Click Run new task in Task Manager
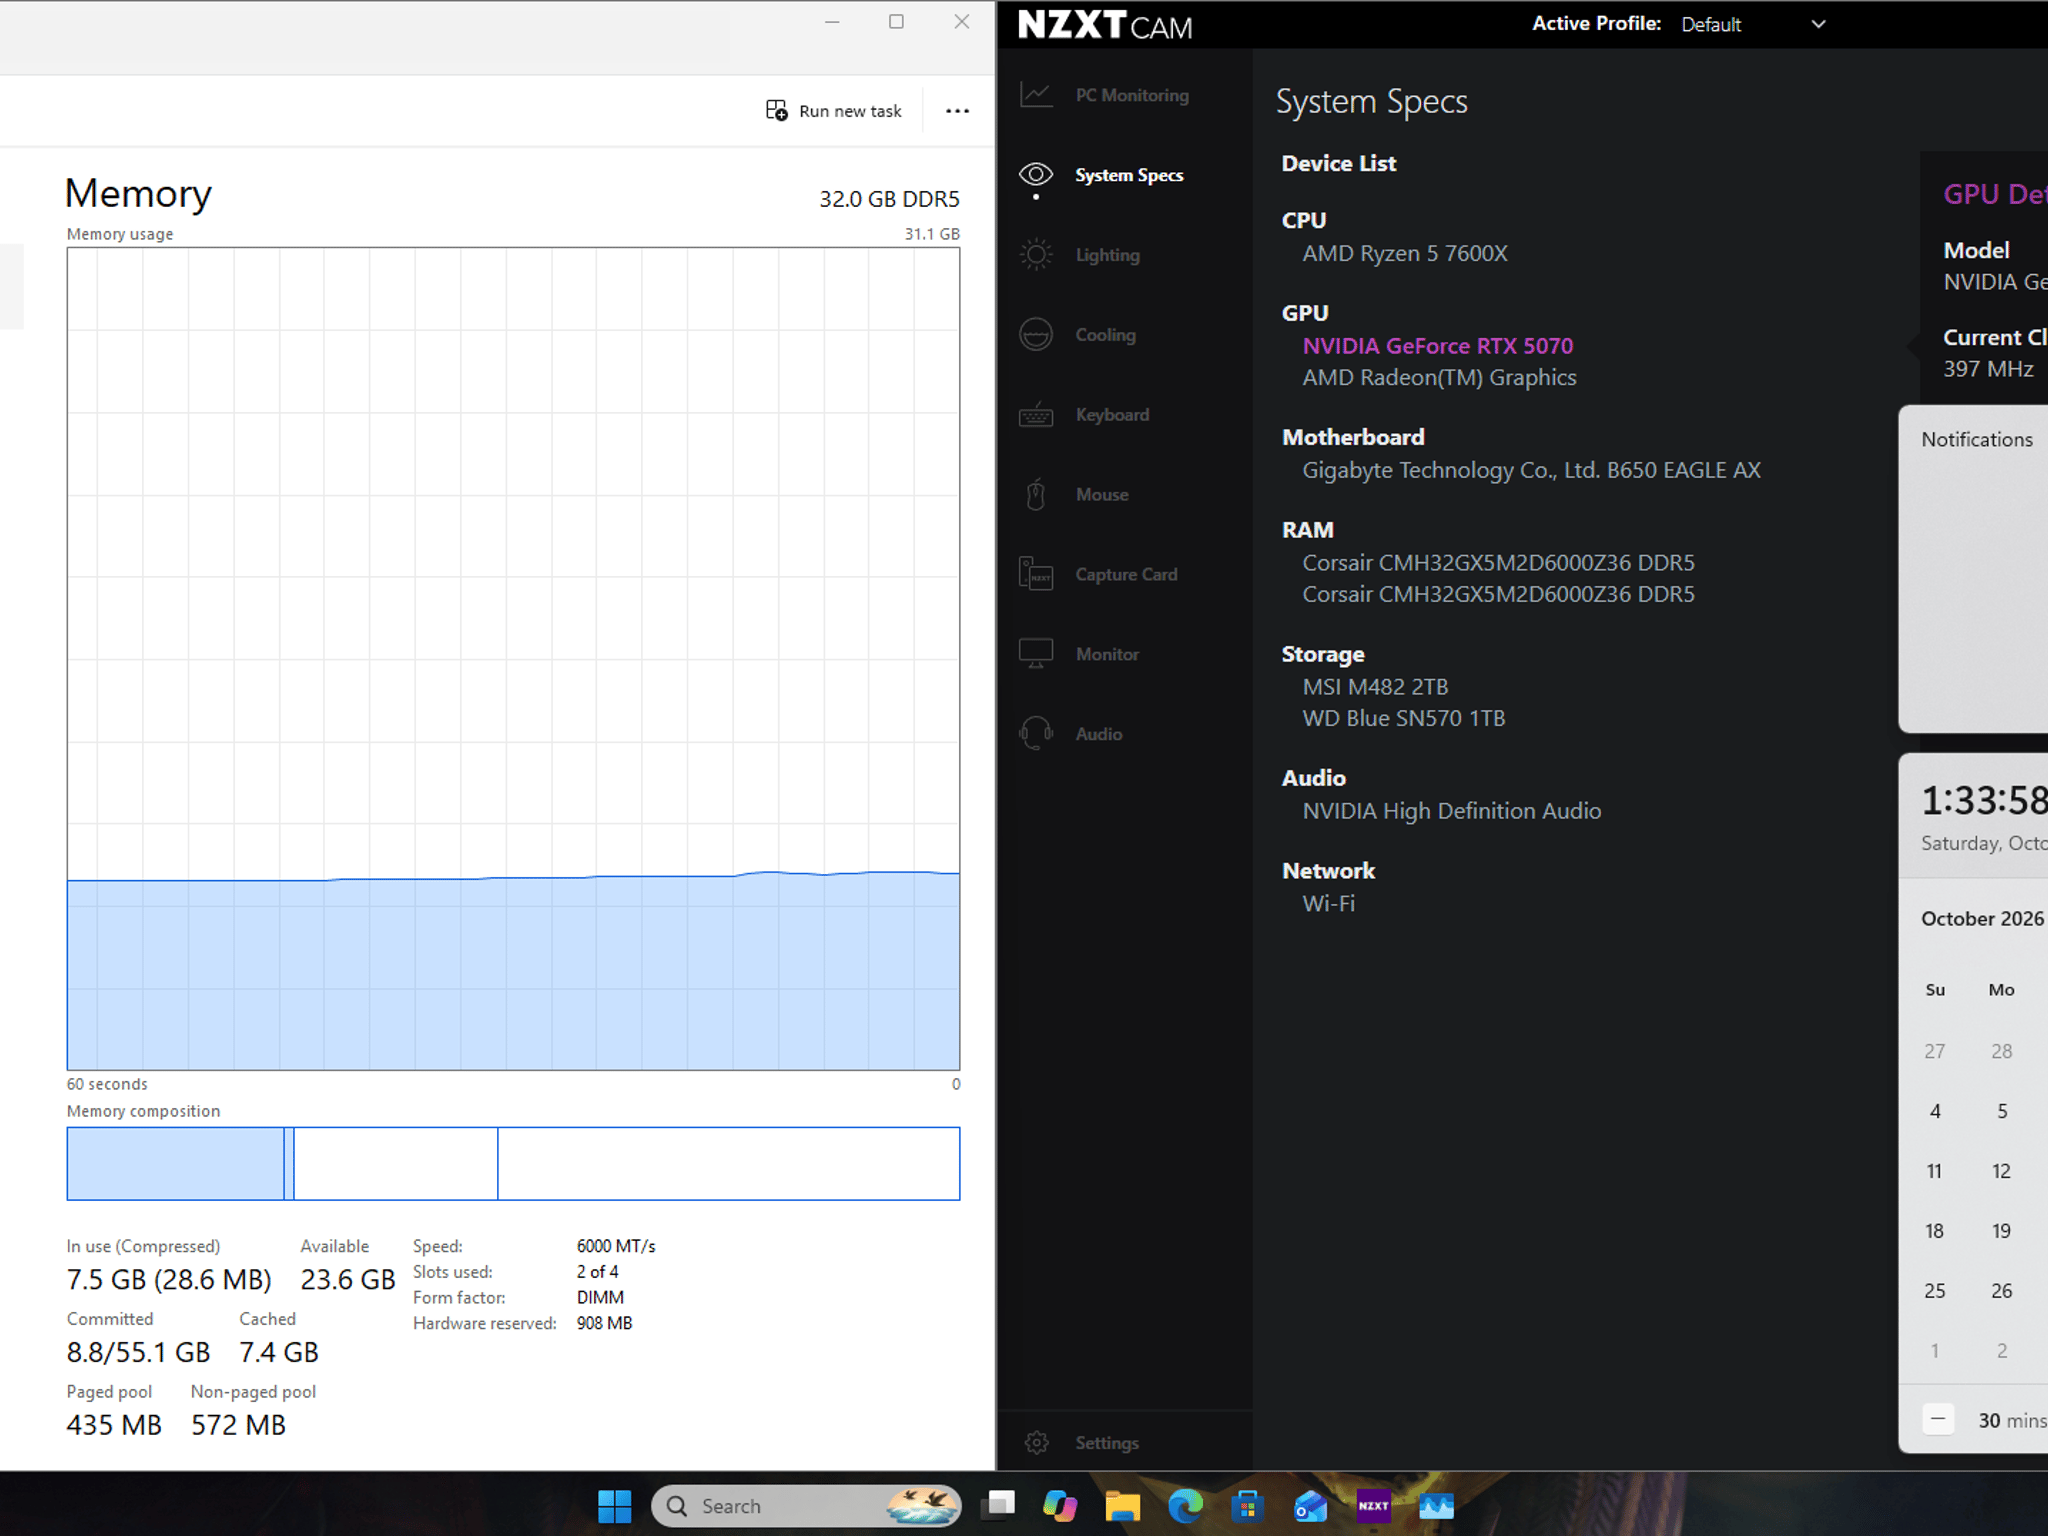The image size is (2048, 1536). (834, 111)
